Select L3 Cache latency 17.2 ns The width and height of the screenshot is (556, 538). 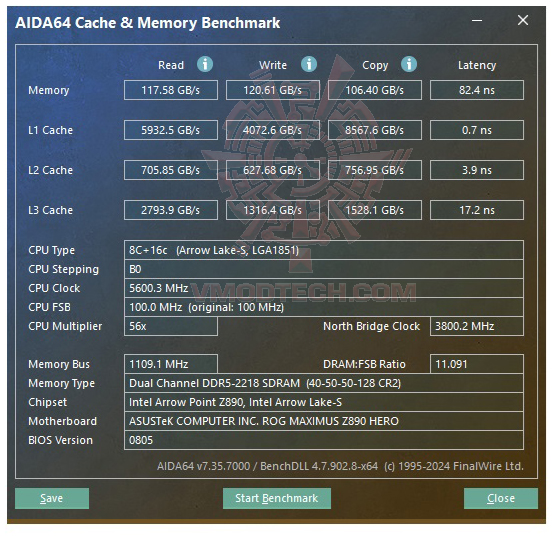(477, 210)
